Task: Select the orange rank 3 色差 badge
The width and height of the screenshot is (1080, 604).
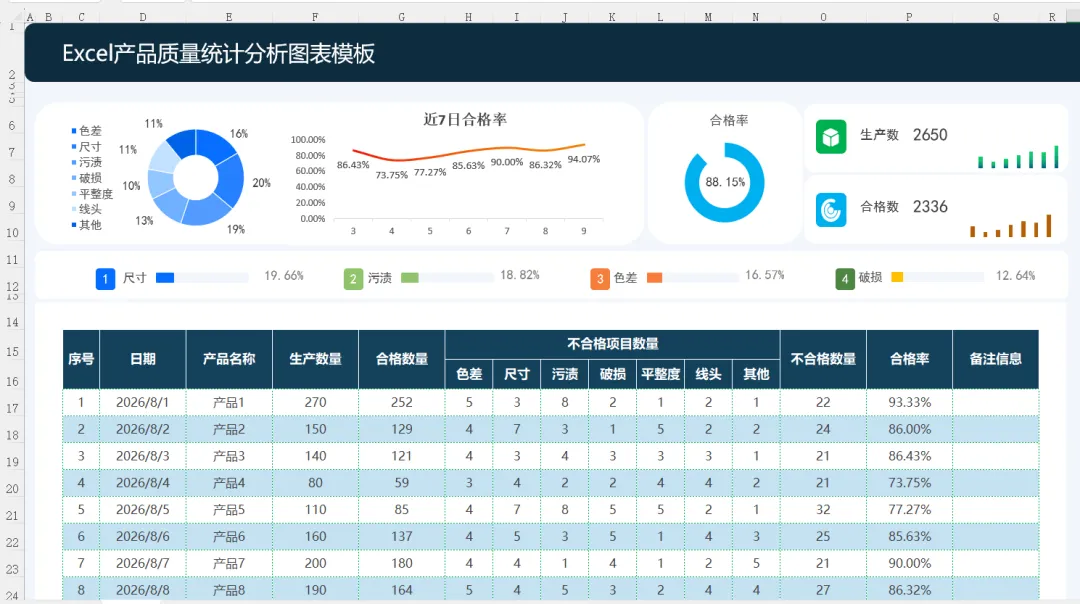Action: tap(599, 278)
